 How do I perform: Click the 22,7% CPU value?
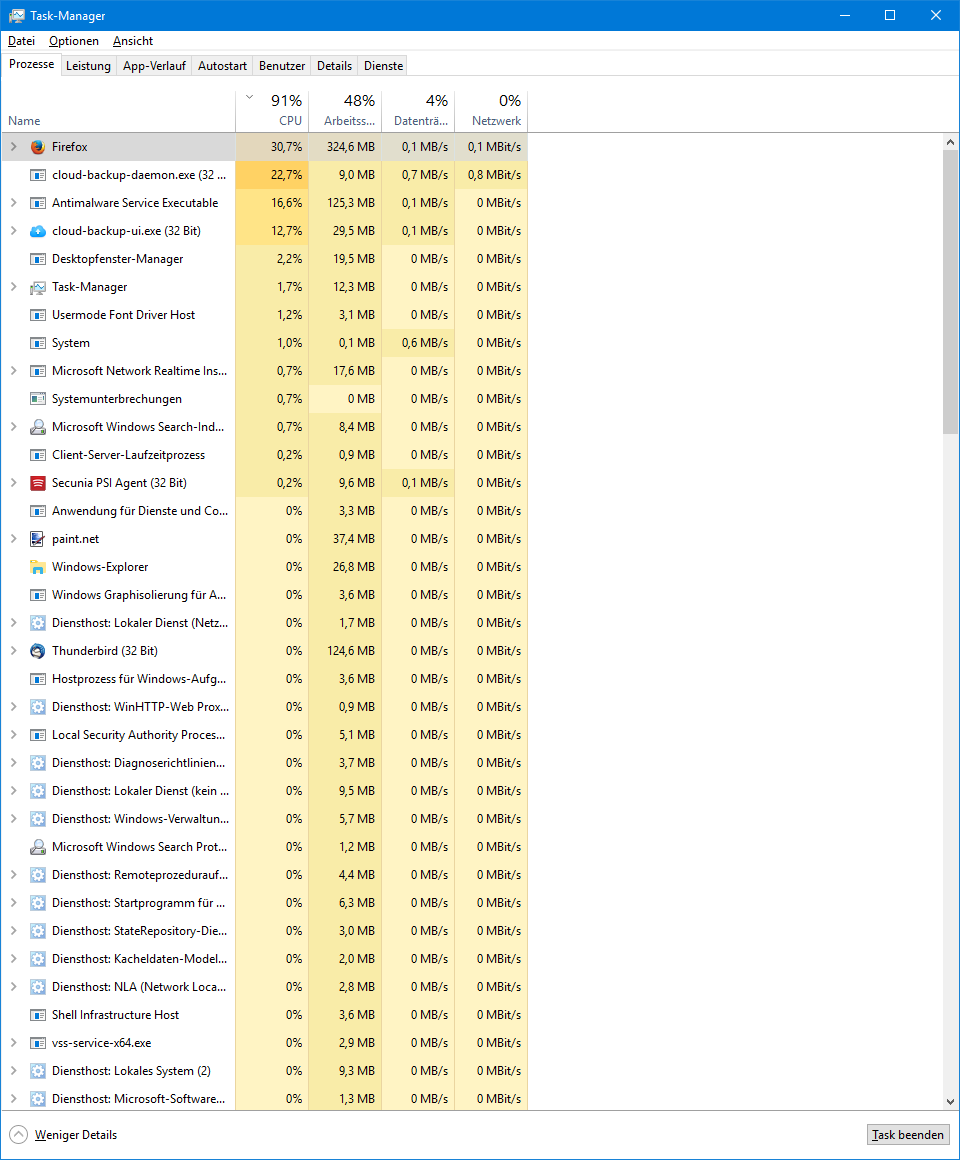(286, 175)
